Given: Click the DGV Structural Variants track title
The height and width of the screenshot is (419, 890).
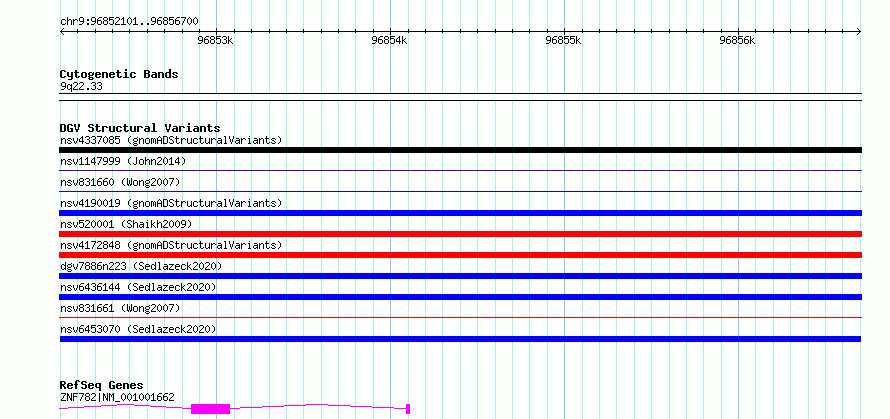Looking at the screenshot, I should (140, 128).
